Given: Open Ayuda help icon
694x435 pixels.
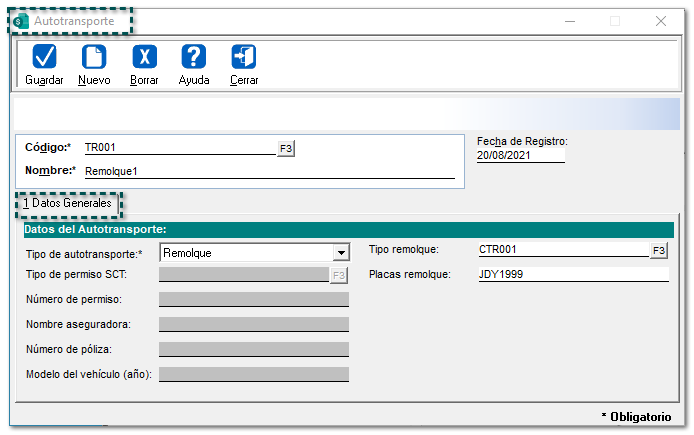Looking at the screenshot, I should (x=194, y=57).
